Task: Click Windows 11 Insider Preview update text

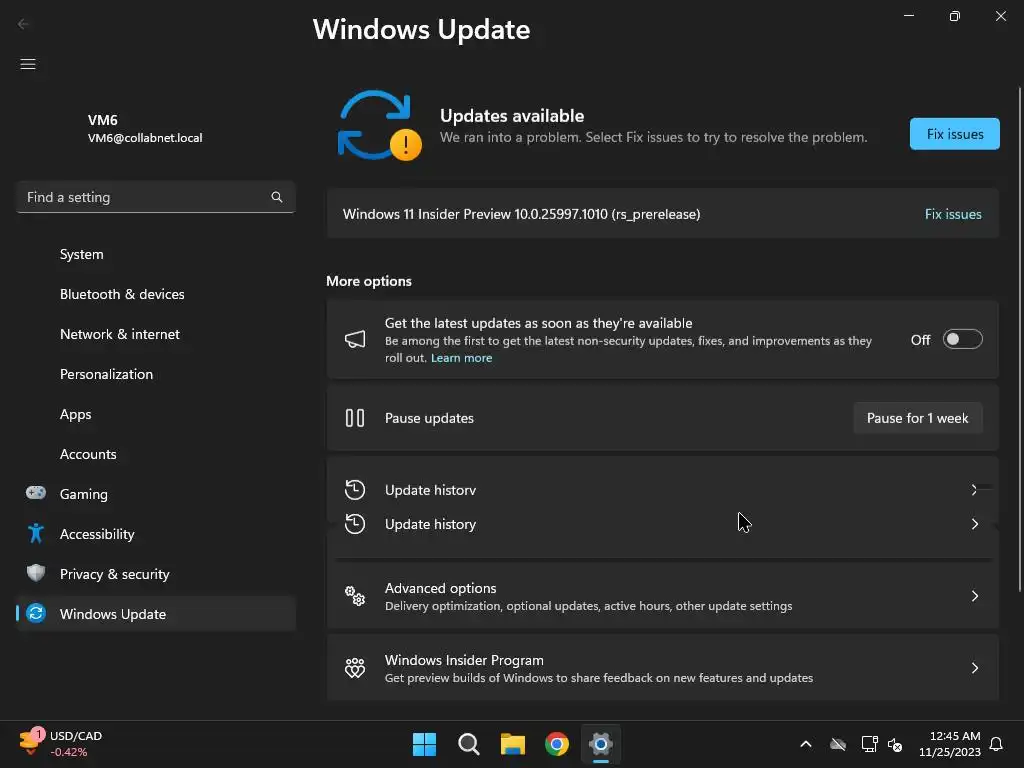Action: [521, 214]
